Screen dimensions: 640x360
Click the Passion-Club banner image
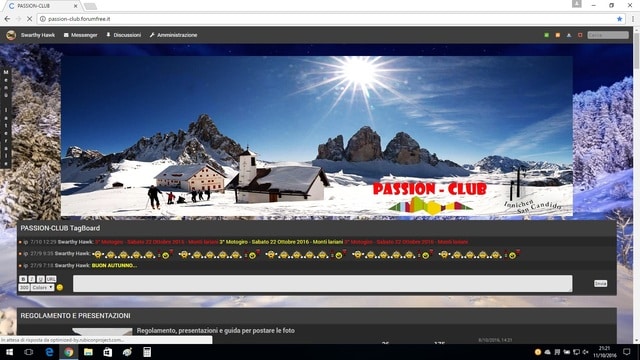(x=317, y=136)
